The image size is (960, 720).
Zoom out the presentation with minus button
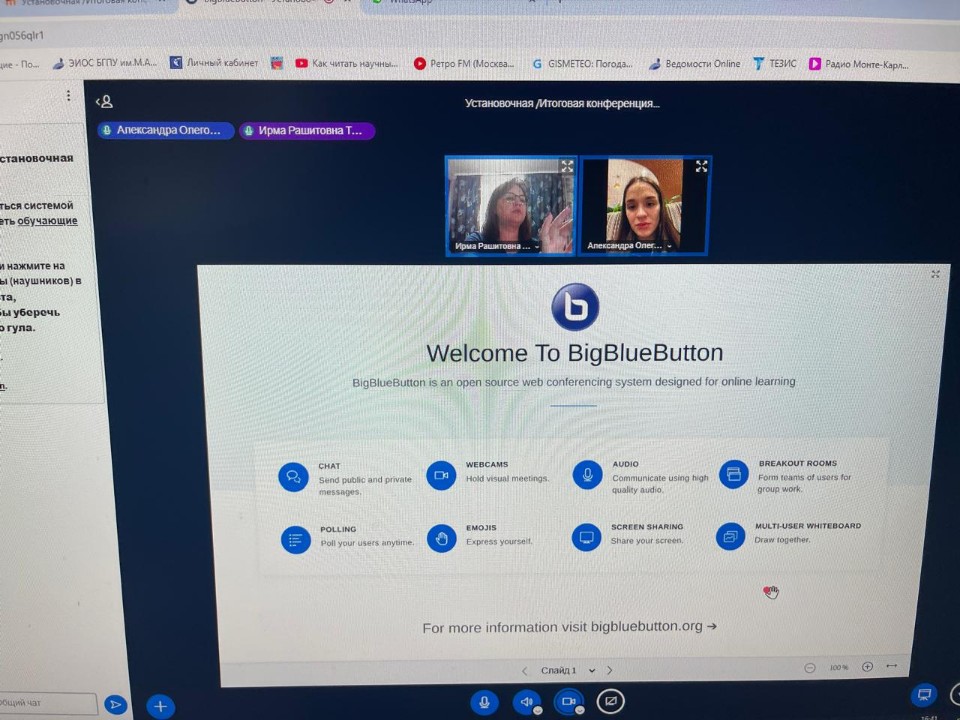point(809,667)
